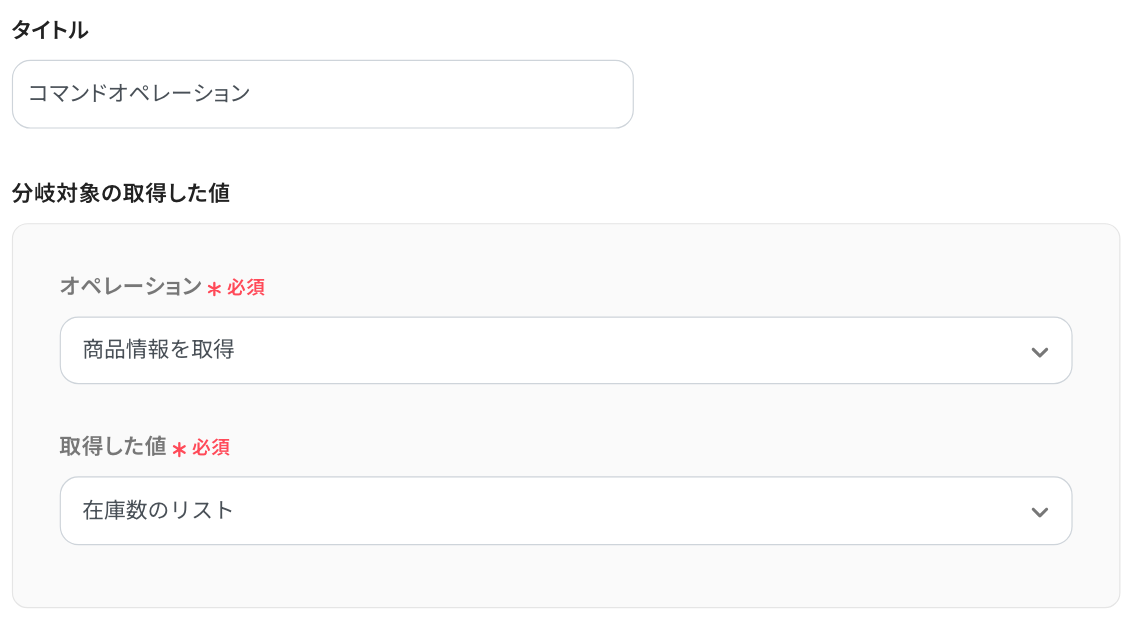Click the コマンドオペレーション text in title field
The width and height of the screenshot is (1130, 622).
tap(139, 94)
